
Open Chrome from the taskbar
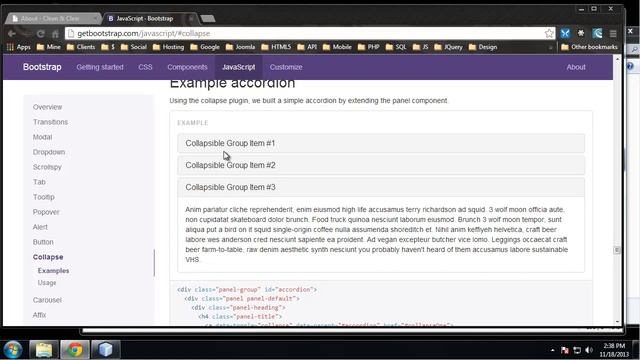pos(75,350)
